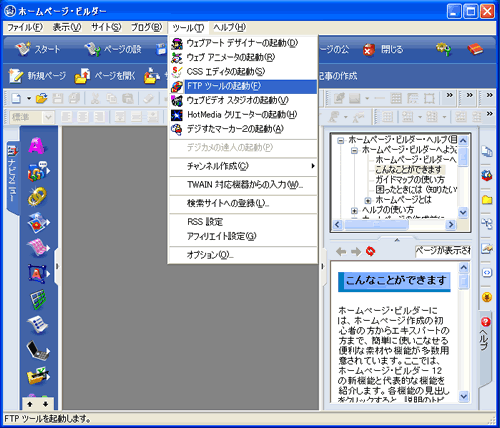Screen dimensions: 500x428
Task: Click the checklist sheet icon in navigation menu
Action: tap(37, 325)
